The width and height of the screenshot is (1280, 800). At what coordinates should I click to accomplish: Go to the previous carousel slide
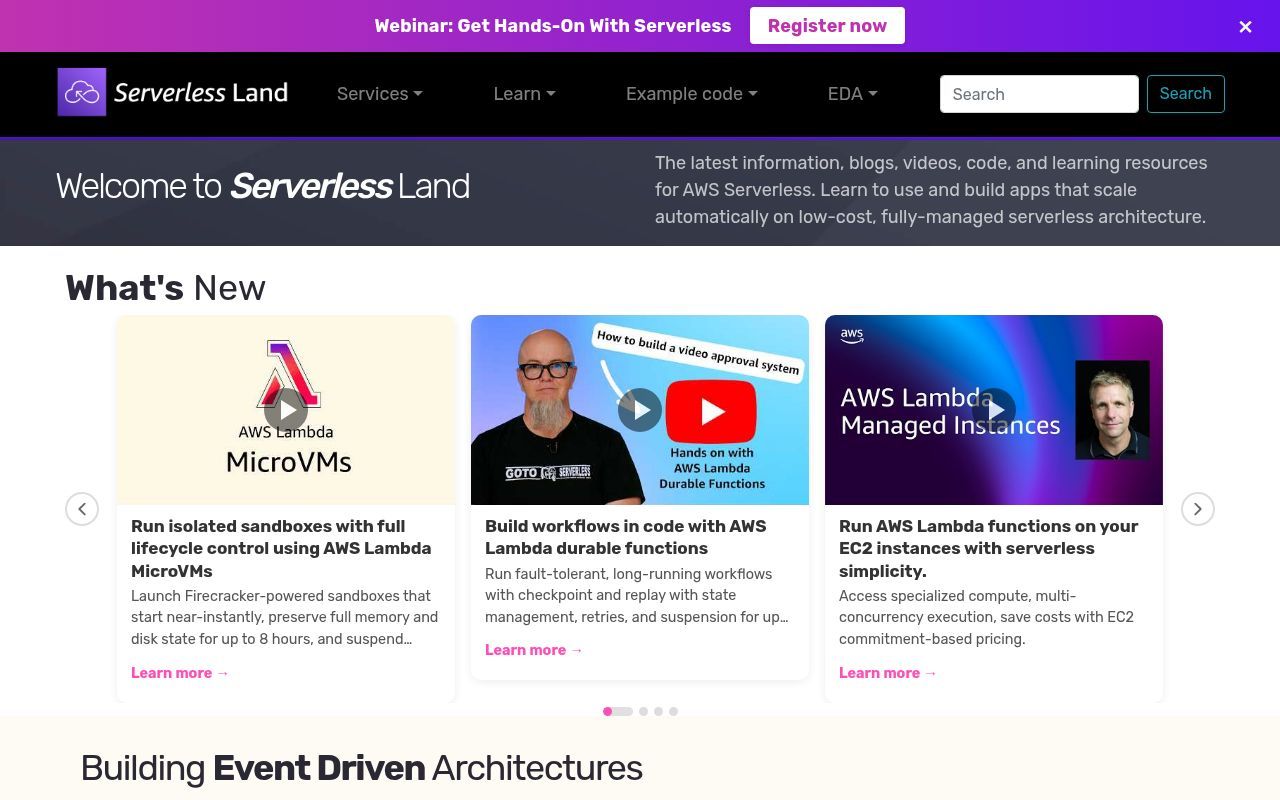coord(82,509)
